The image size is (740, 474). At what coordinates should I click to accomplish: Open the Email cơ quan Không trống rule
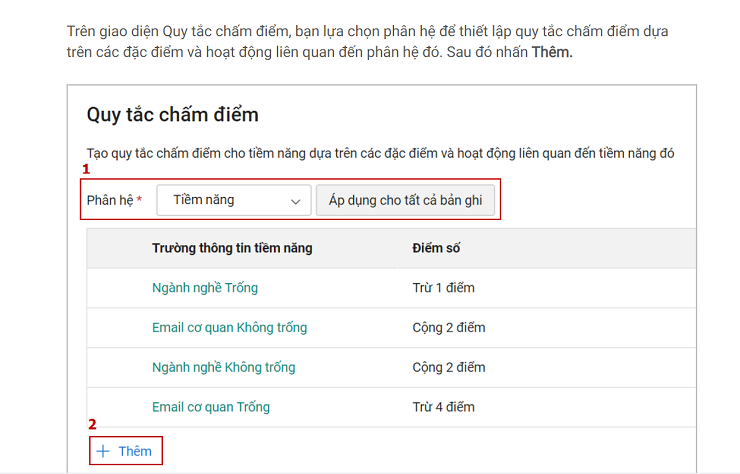coord(229,327)
